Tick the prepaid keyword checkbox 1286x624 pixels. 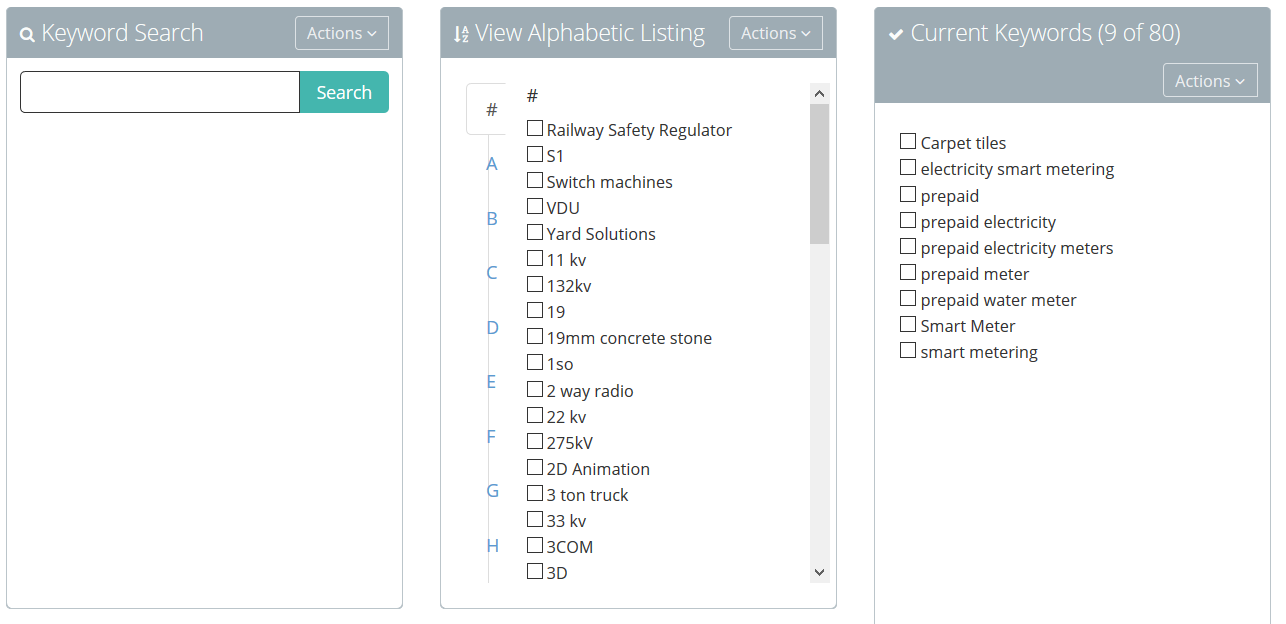click(x=908, y=194)
